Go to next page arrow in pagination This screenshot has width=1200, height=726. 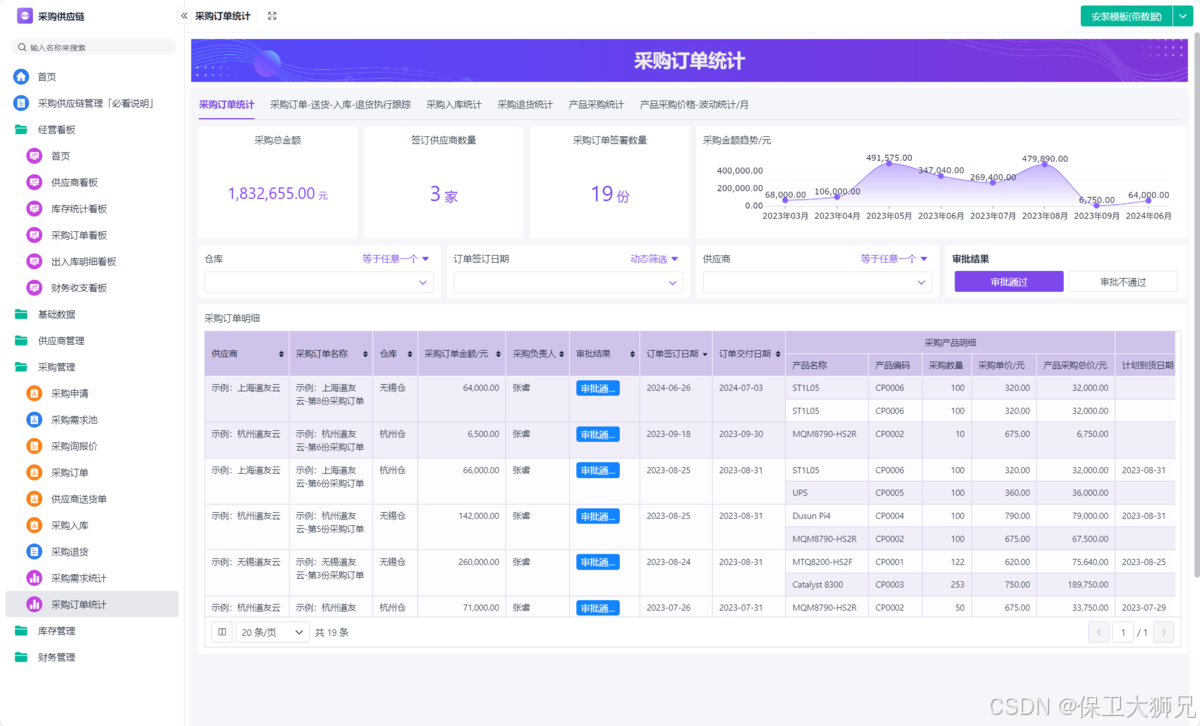coord(1163,632)
